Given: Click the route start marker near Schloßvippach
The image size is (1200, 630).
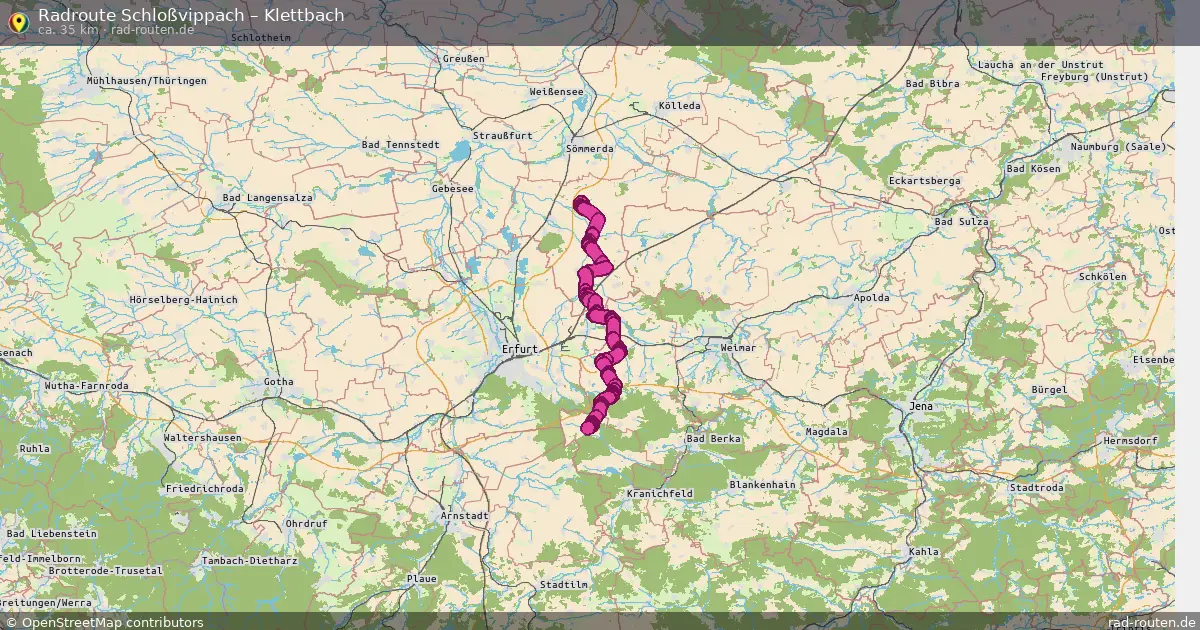Looking at the screenshot, I should (580, 203).
